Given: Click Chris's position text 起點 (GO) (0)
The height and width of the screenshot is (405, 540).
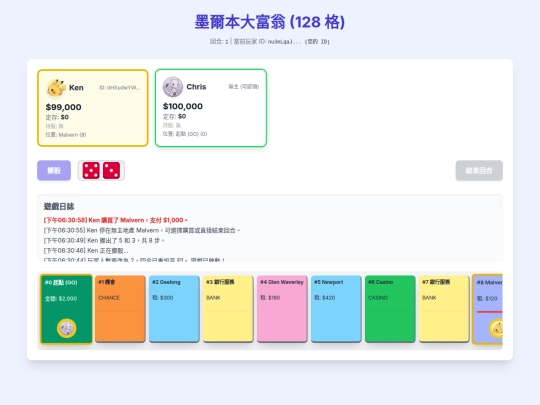Looking at the screenshot, I should pyautogui.click(x=185, y=134).
